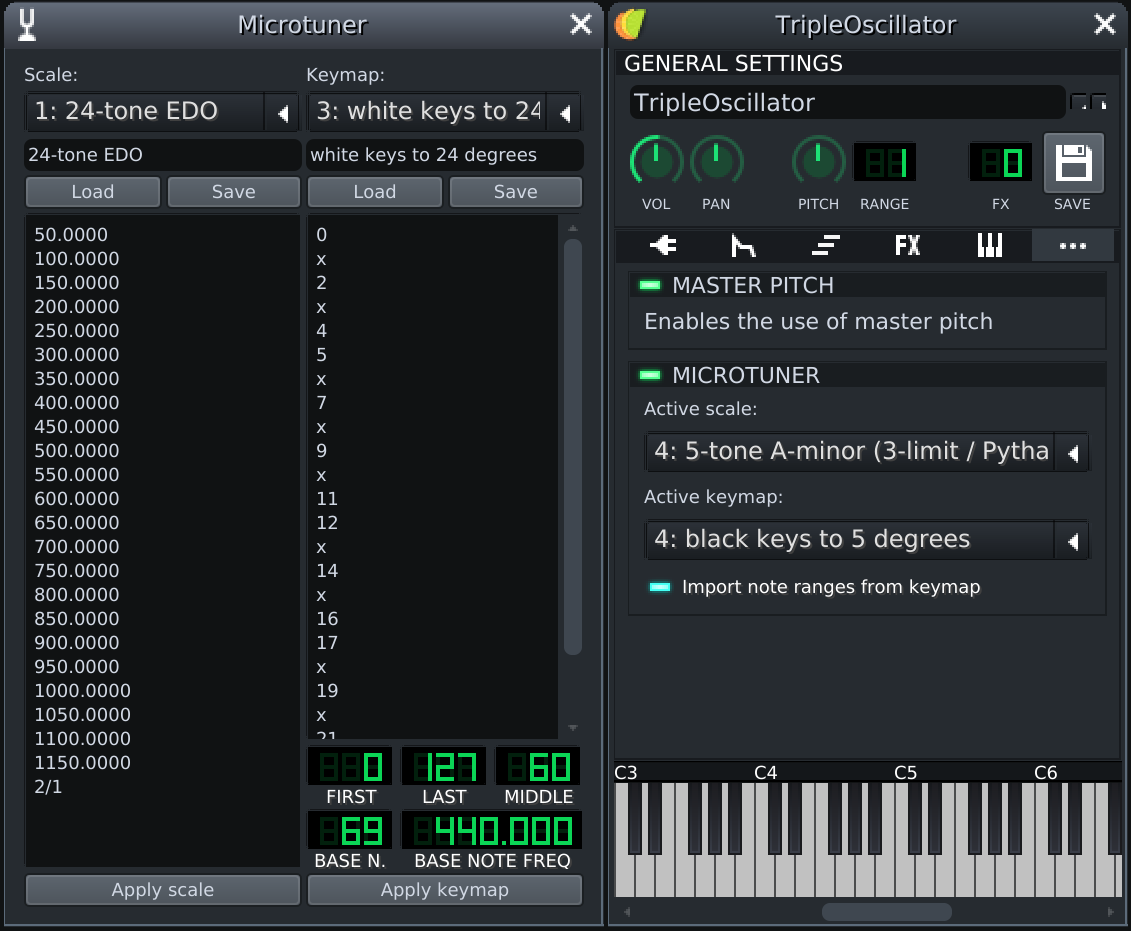This screenshot has width=1131, height=931.
Task: Click the TripleOscillator window logo icon
Action: pyautogui.click(x=630, y=24)
